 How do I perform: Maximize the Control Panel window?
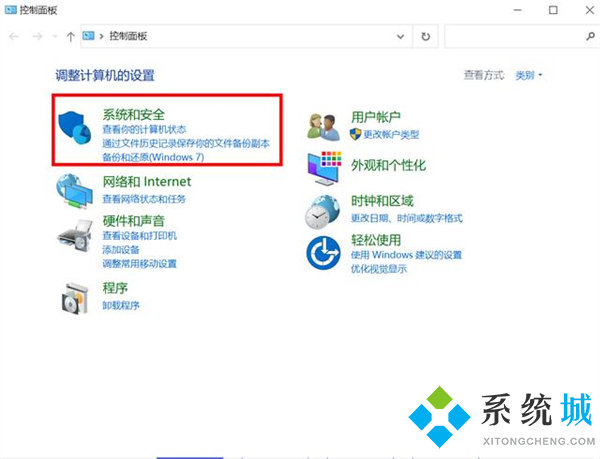553,10
